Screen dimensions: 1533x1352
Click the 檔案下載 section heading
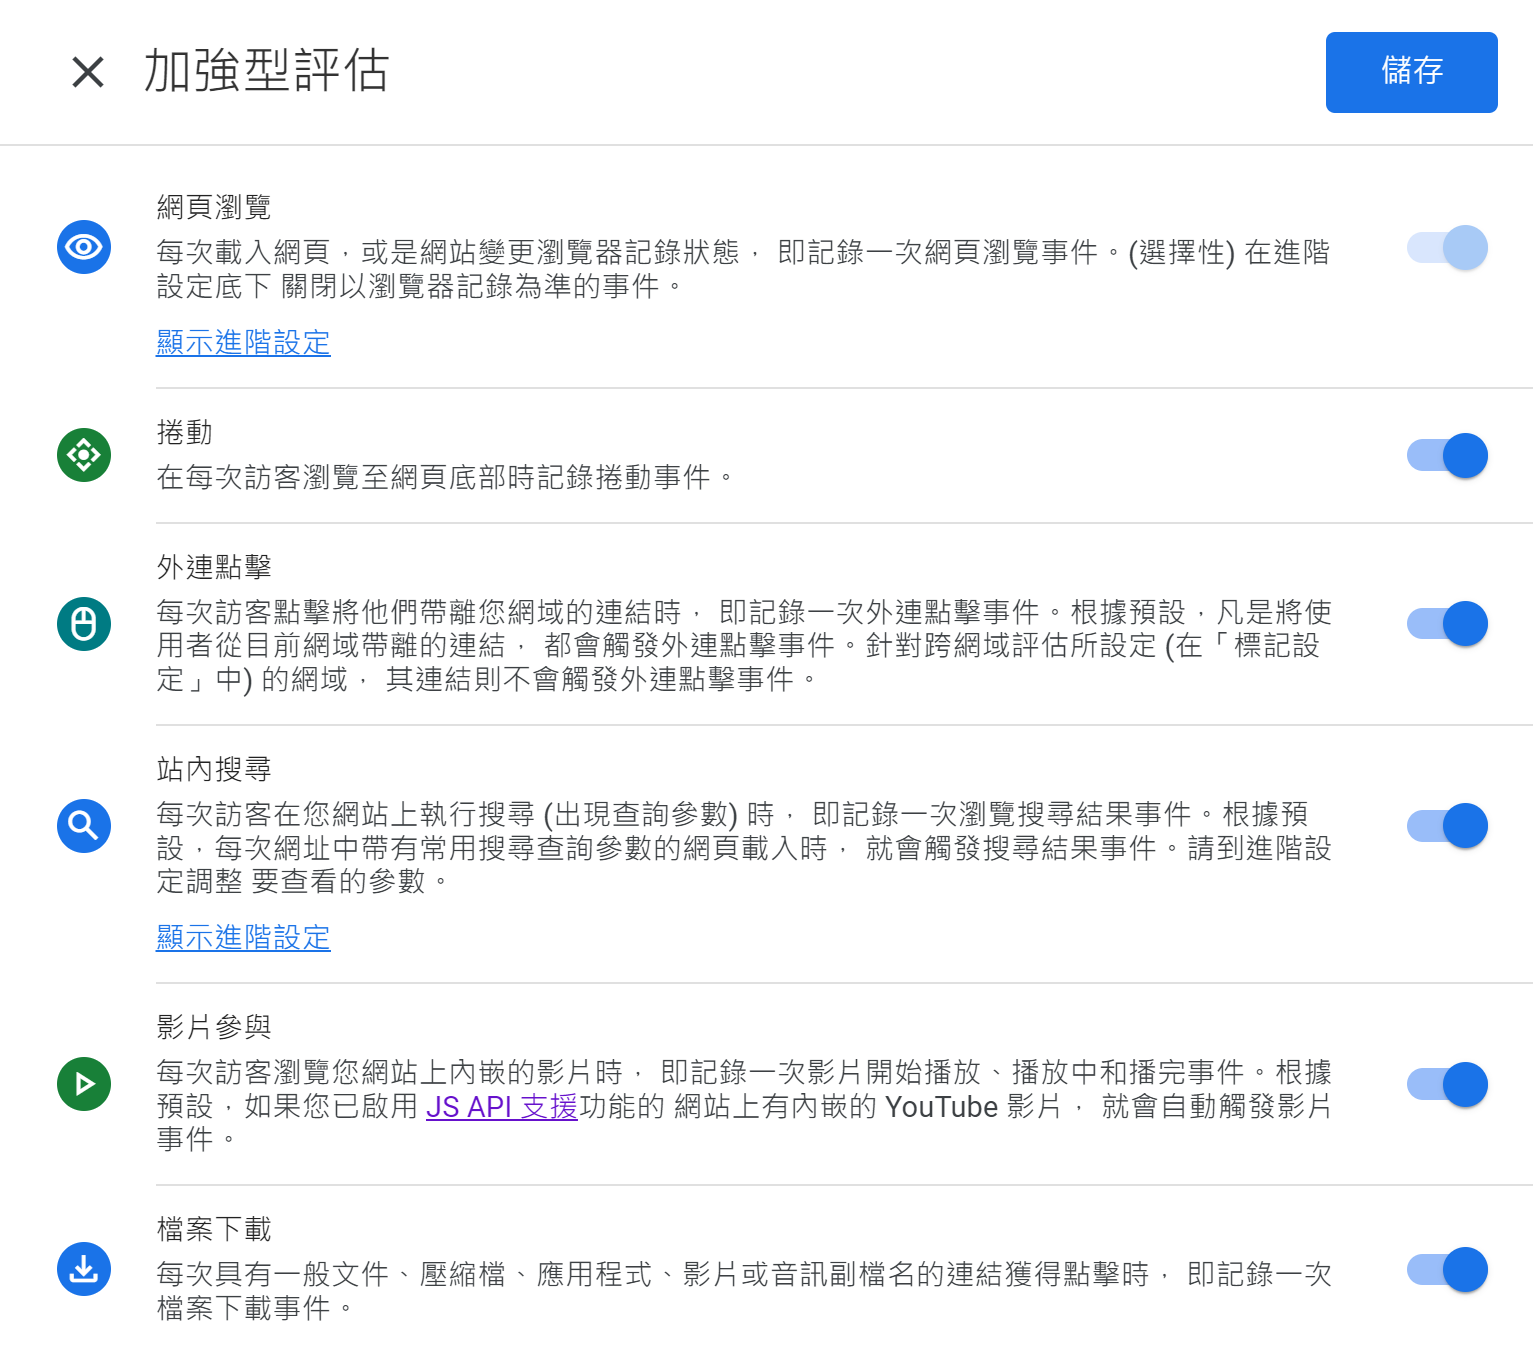(214, 1229)
